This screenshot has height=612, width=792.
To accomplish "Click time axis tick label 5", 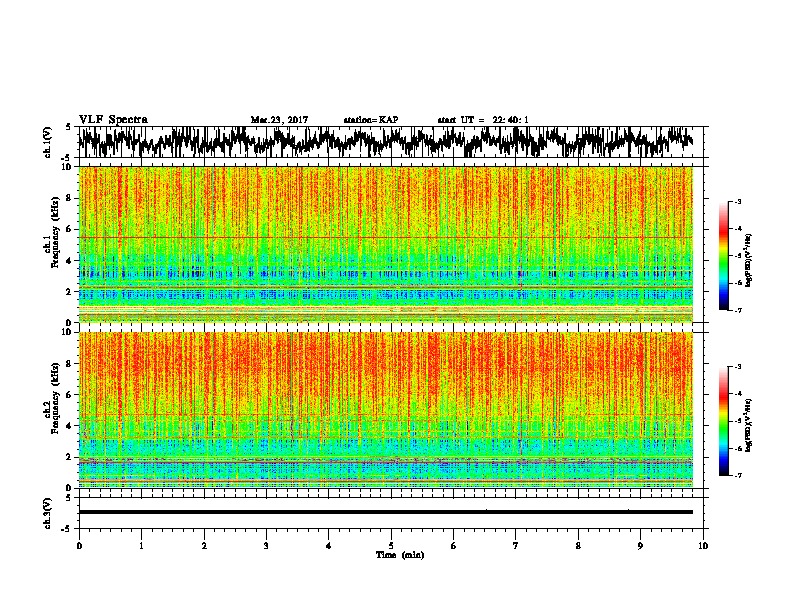I will [x=391, y=546].
